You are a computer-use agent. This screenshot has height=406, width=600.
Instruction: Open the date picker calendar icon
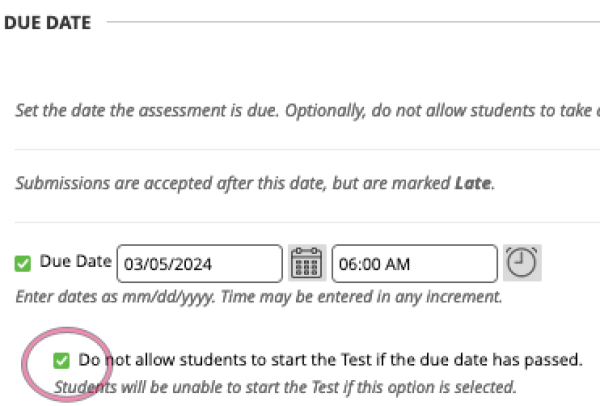pyautogui.click(x=307, y=263)
